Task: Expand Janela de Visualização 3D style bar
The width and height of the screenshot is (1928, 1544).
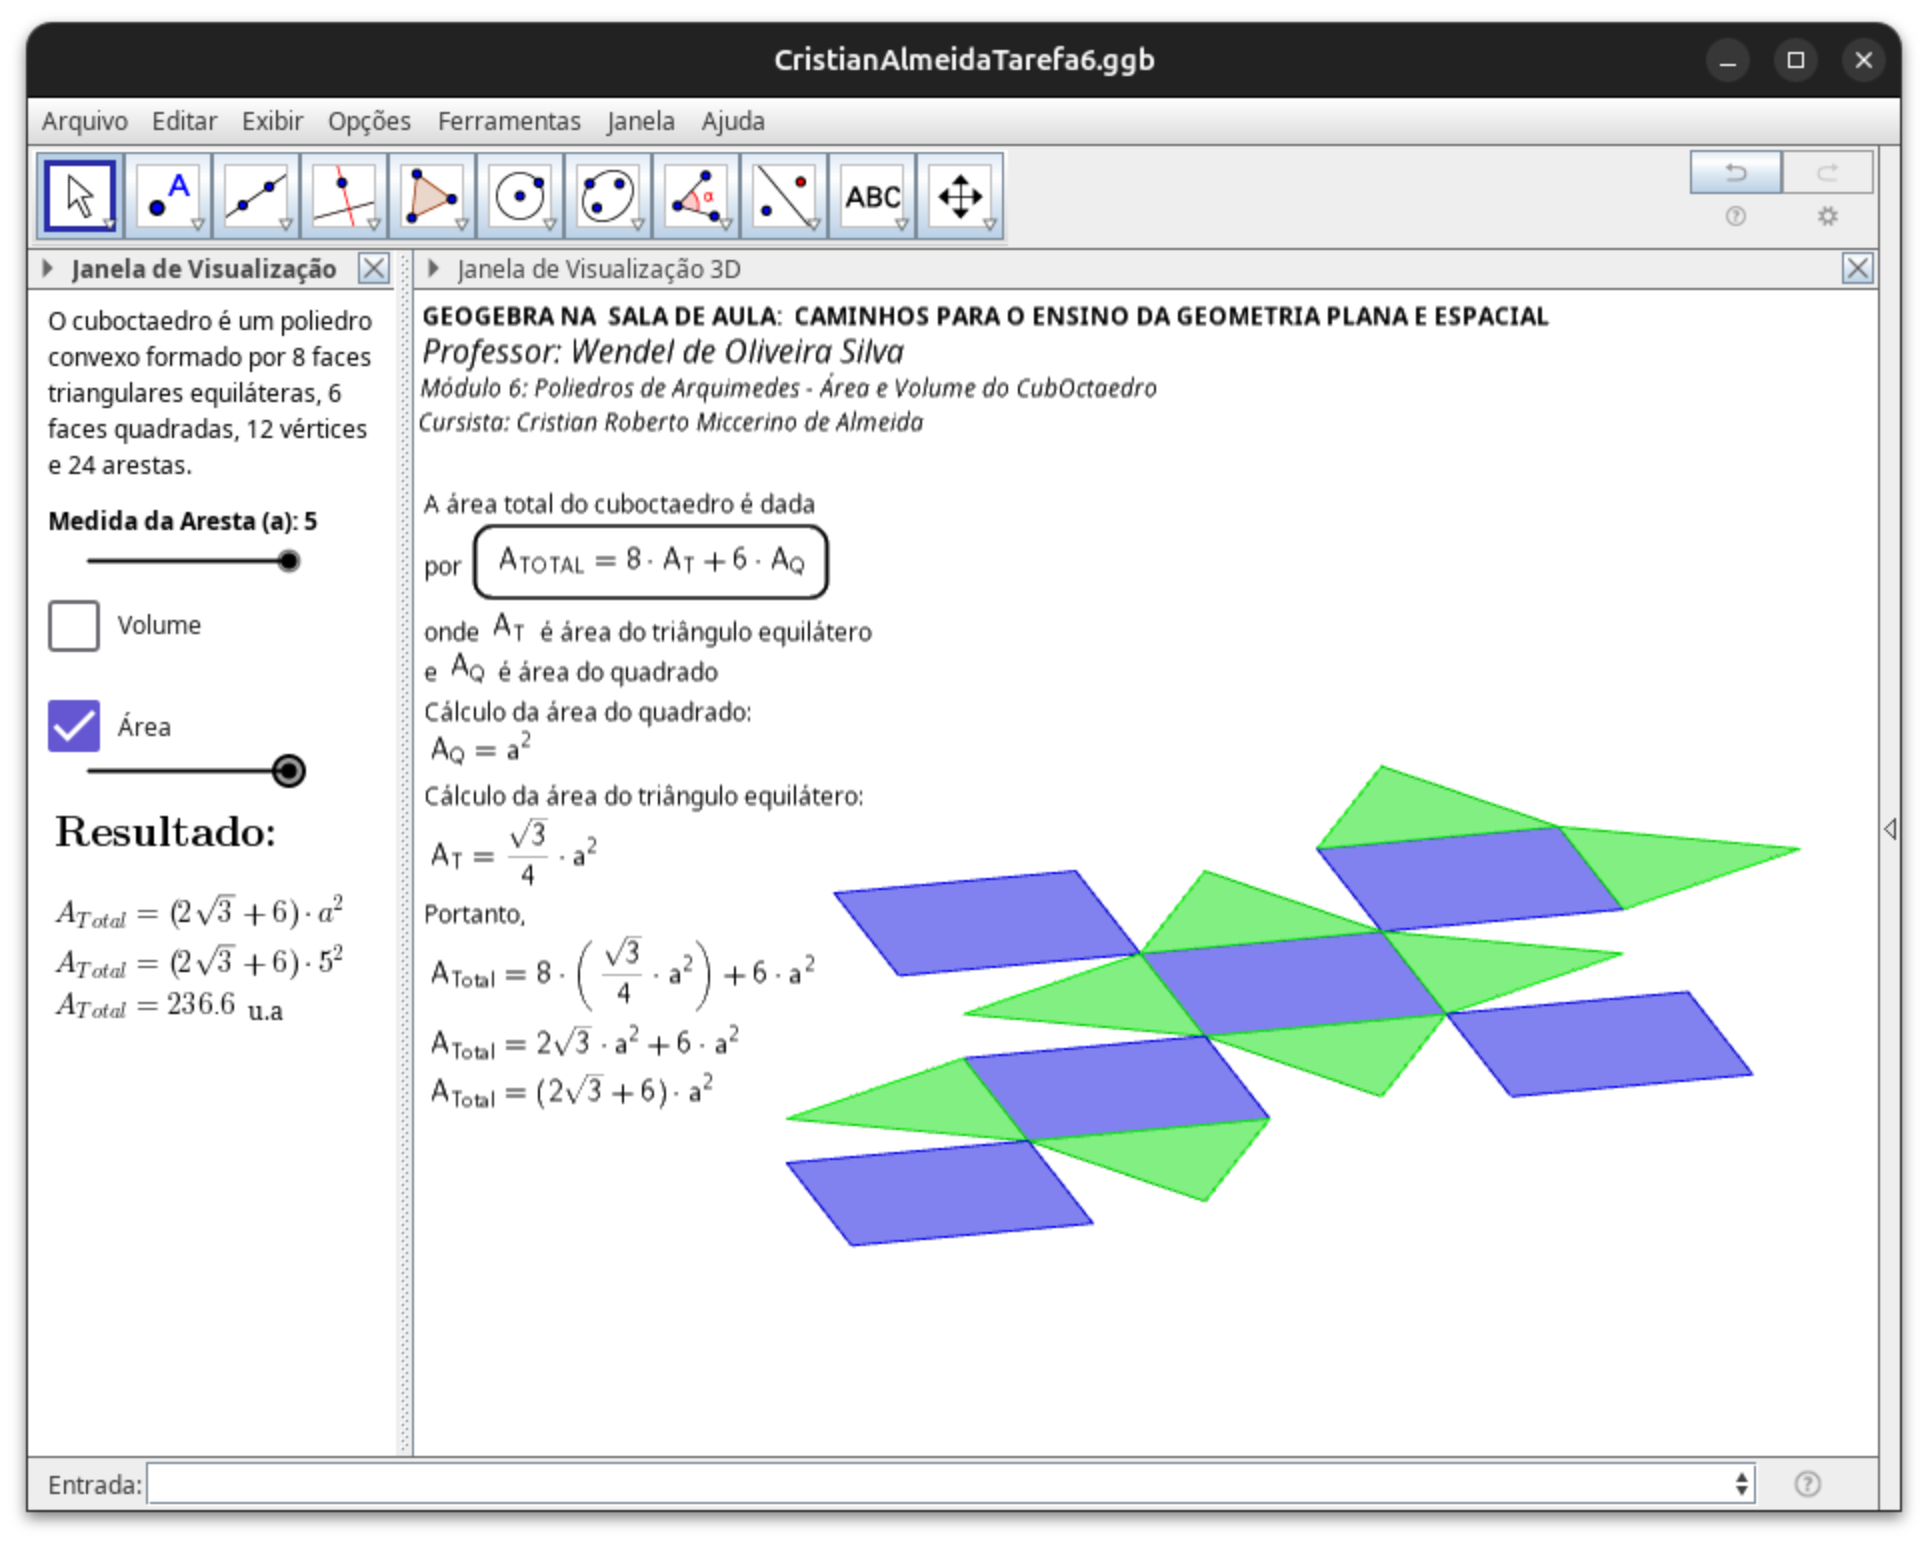Action: [x=433, y=268]
